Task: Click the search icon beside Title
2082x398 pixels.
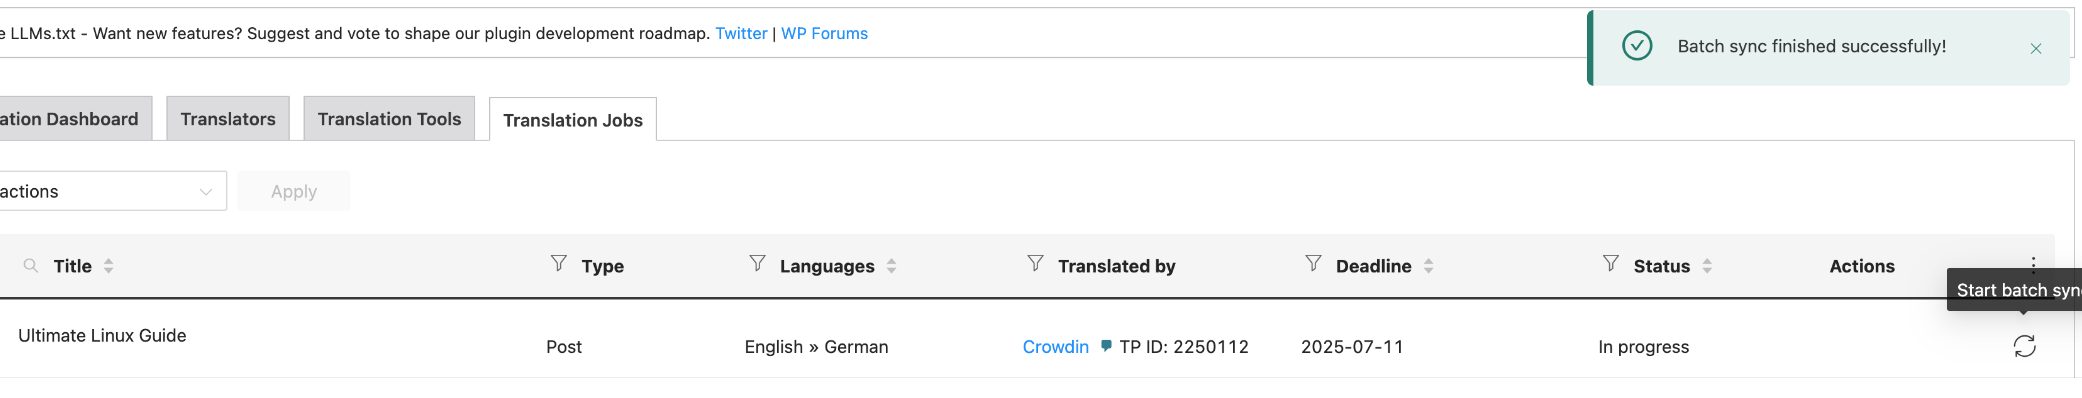Action: [x=31, y=265]
